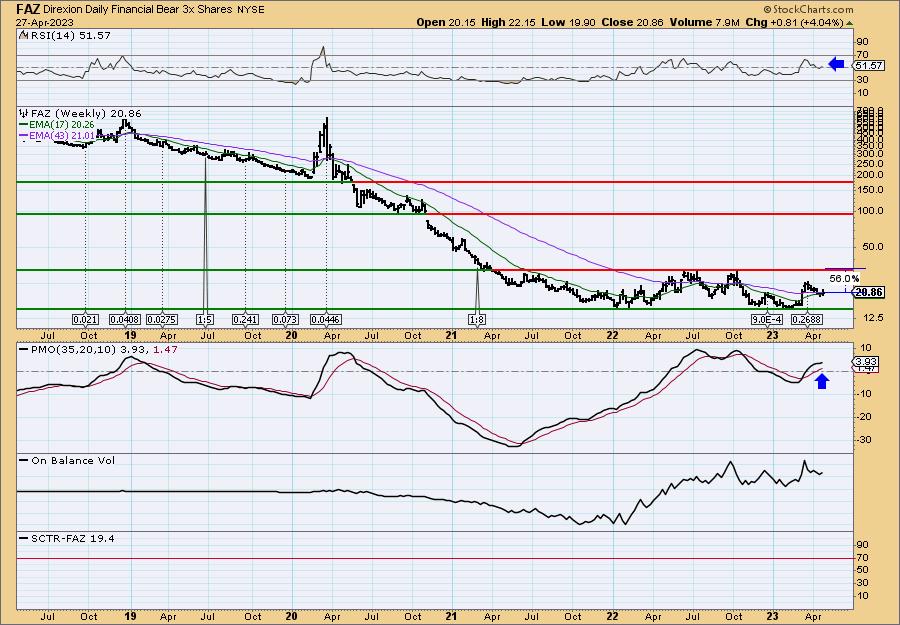Click the NYSE exchange label
Viewport: 900px width, 625px height.
pyautogui.click(x=250, y=9)
